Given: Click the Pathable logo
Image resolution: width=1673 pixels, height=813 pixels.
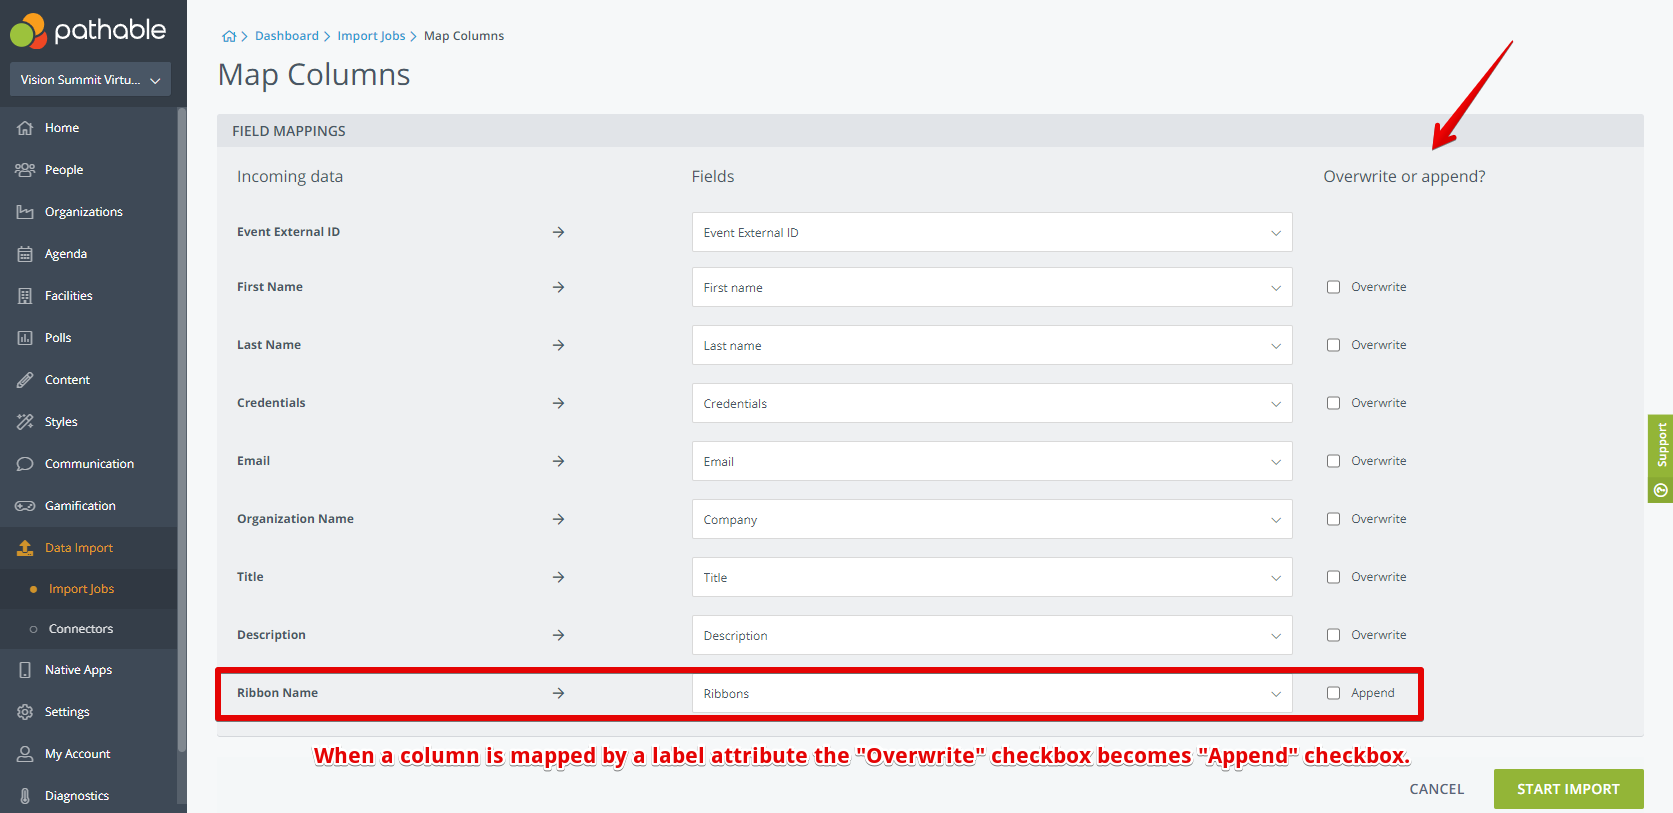Looking at the screenshot, I should point(88,31).
